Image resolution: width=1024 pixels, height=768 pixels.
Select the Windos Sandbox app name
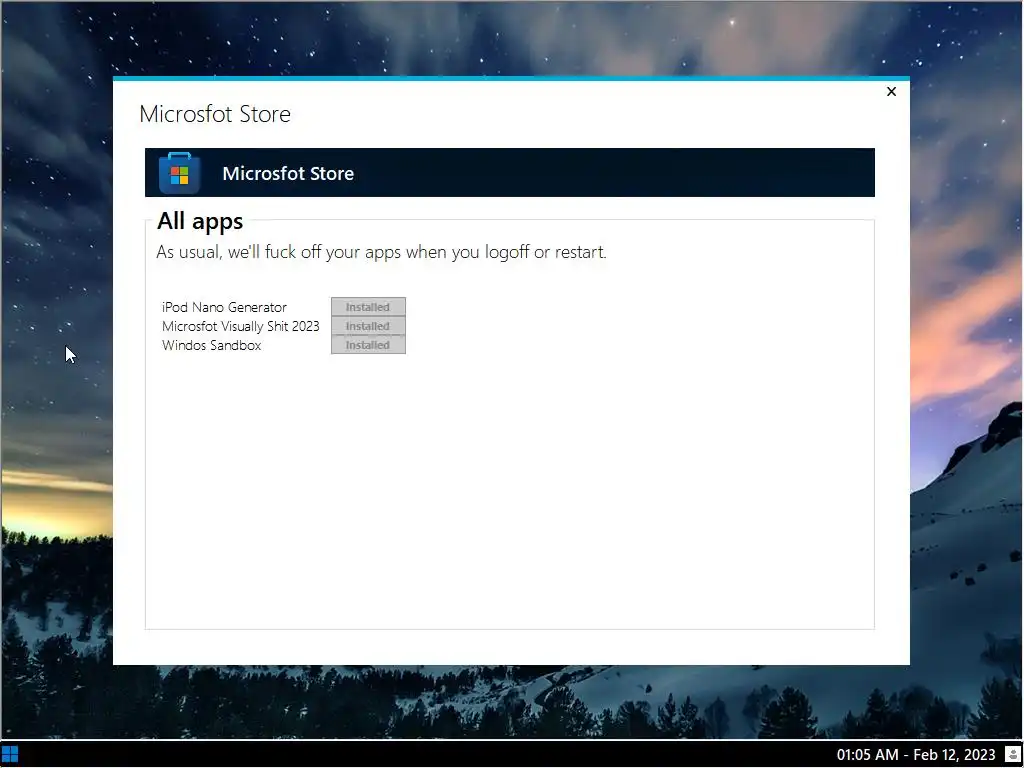[x=212, y=345]
